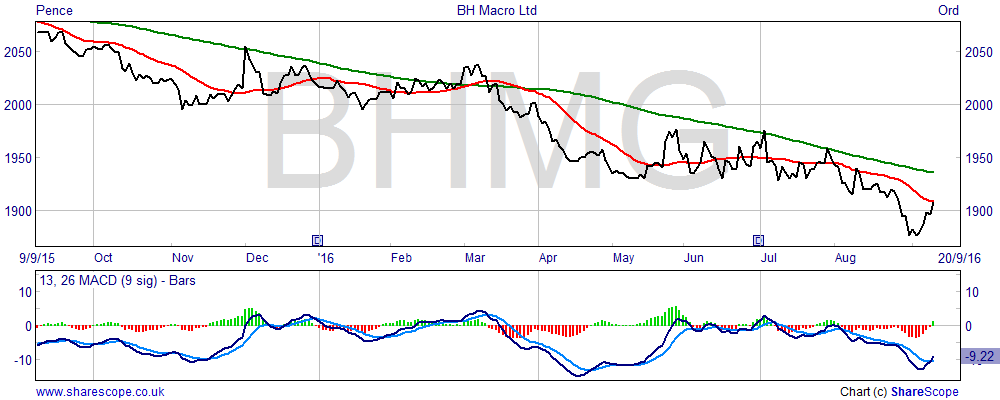Screen dimensions: 1000x400
Task: Click the dividend marker near Jul
Action: click(x=758, y=241)
